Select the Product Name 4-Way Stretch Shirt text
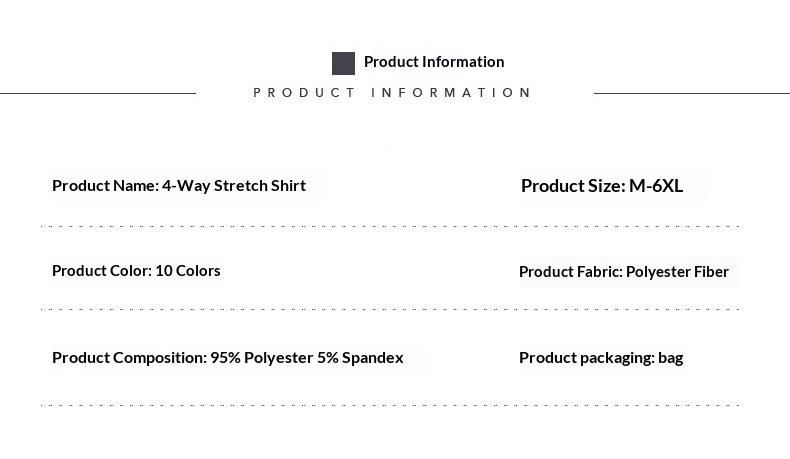The height and width of the screenshot is (459, 790). click(x=179, y=186)
